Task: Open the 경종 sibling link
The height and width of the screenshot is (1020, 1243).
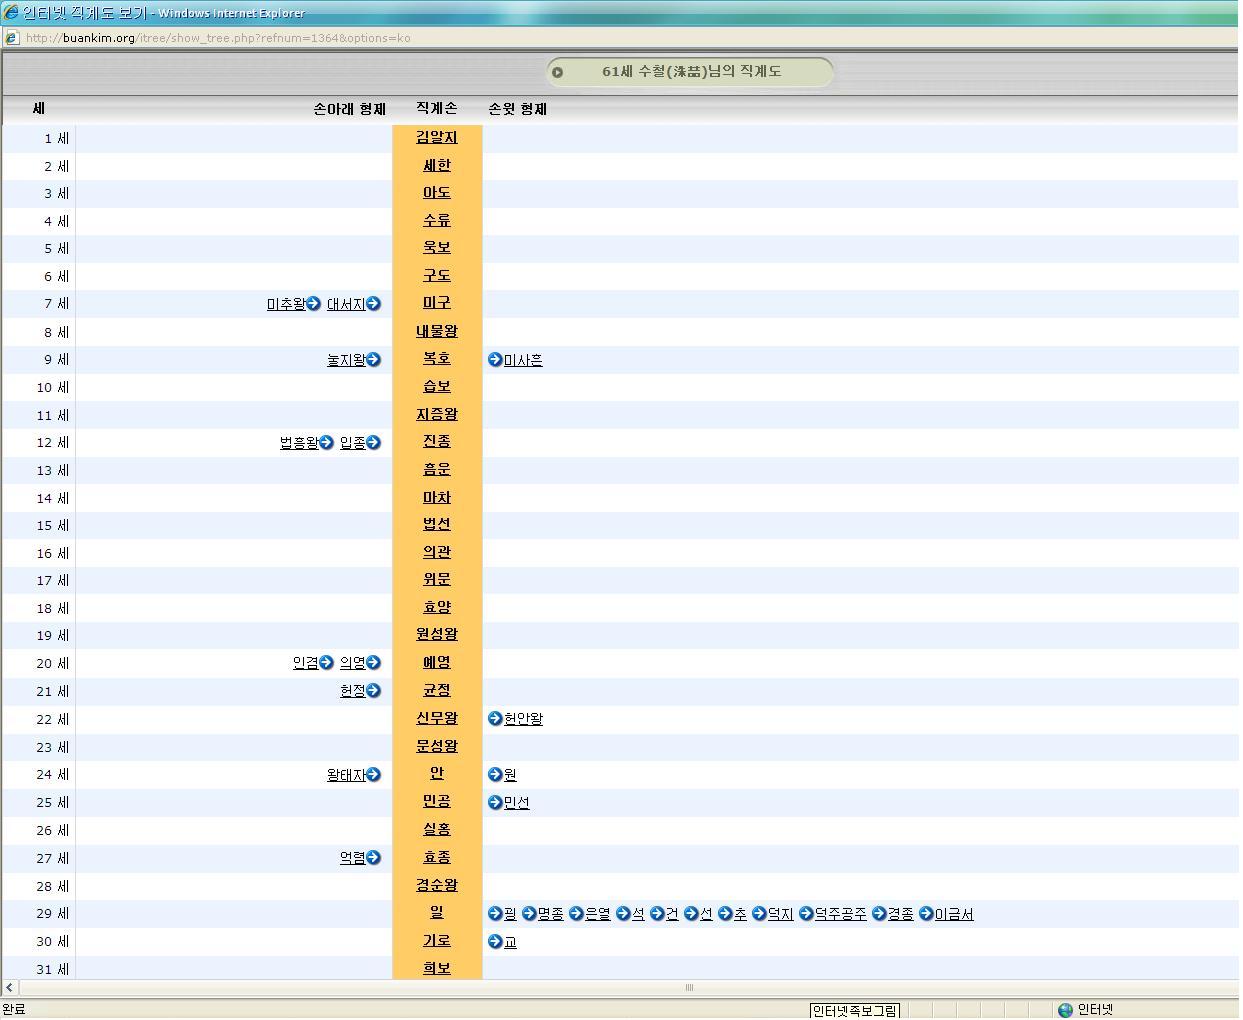Action: coord(900,914)
